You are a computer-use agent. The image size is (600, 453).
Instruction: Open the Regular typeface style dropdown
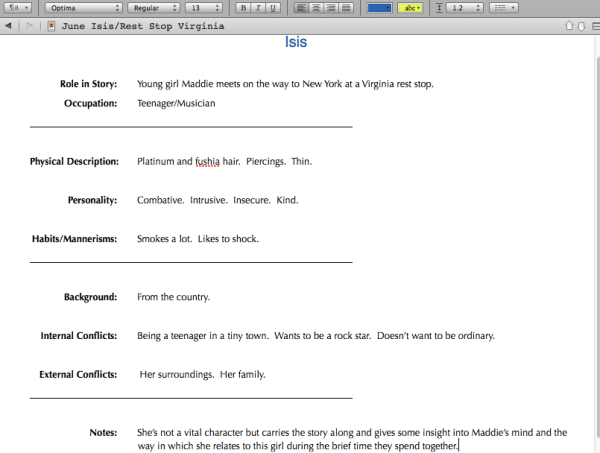pyautogui.click(x=153, y=8)
